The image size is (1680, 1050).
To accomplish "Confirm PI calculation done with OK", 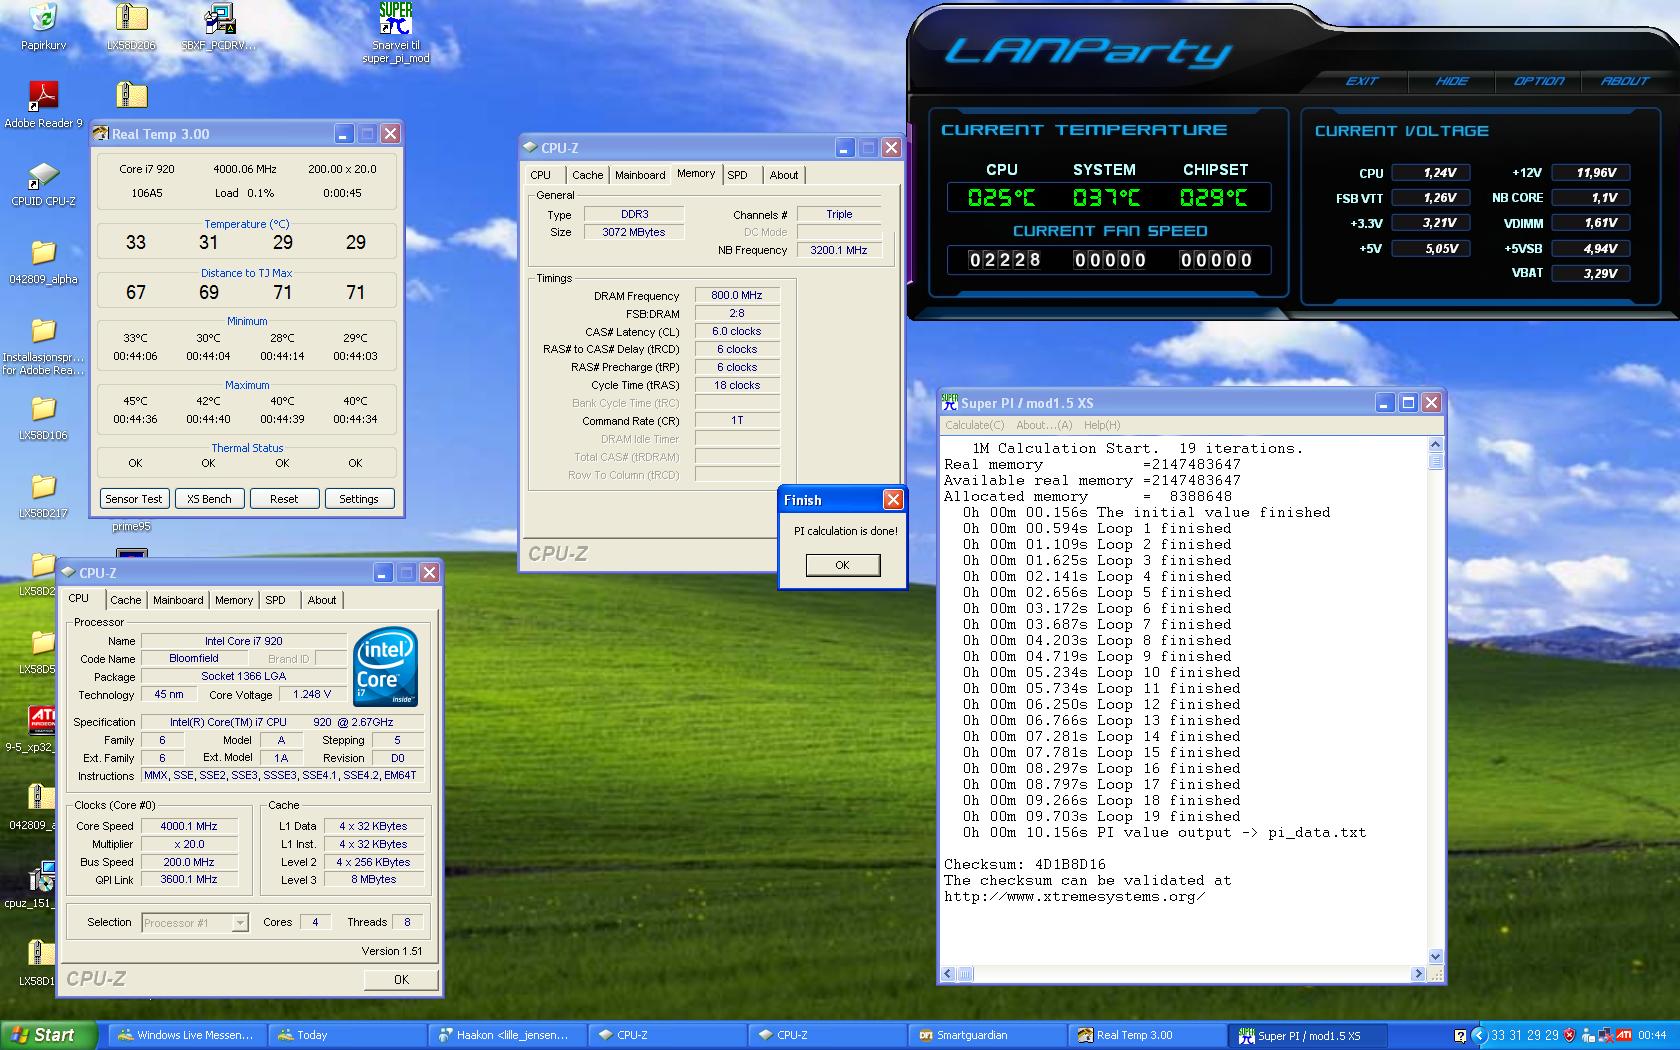I will tap(842, 565).
